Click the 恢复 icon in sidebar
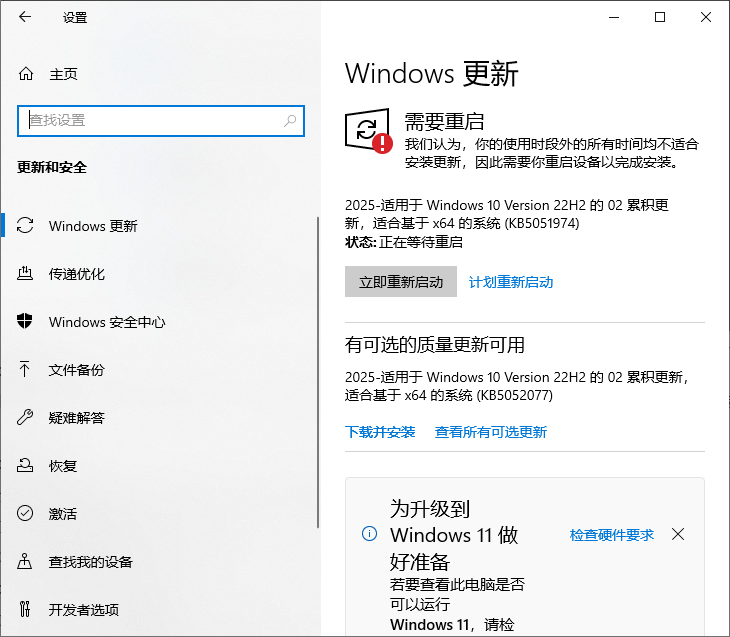 tap(25, 465)
